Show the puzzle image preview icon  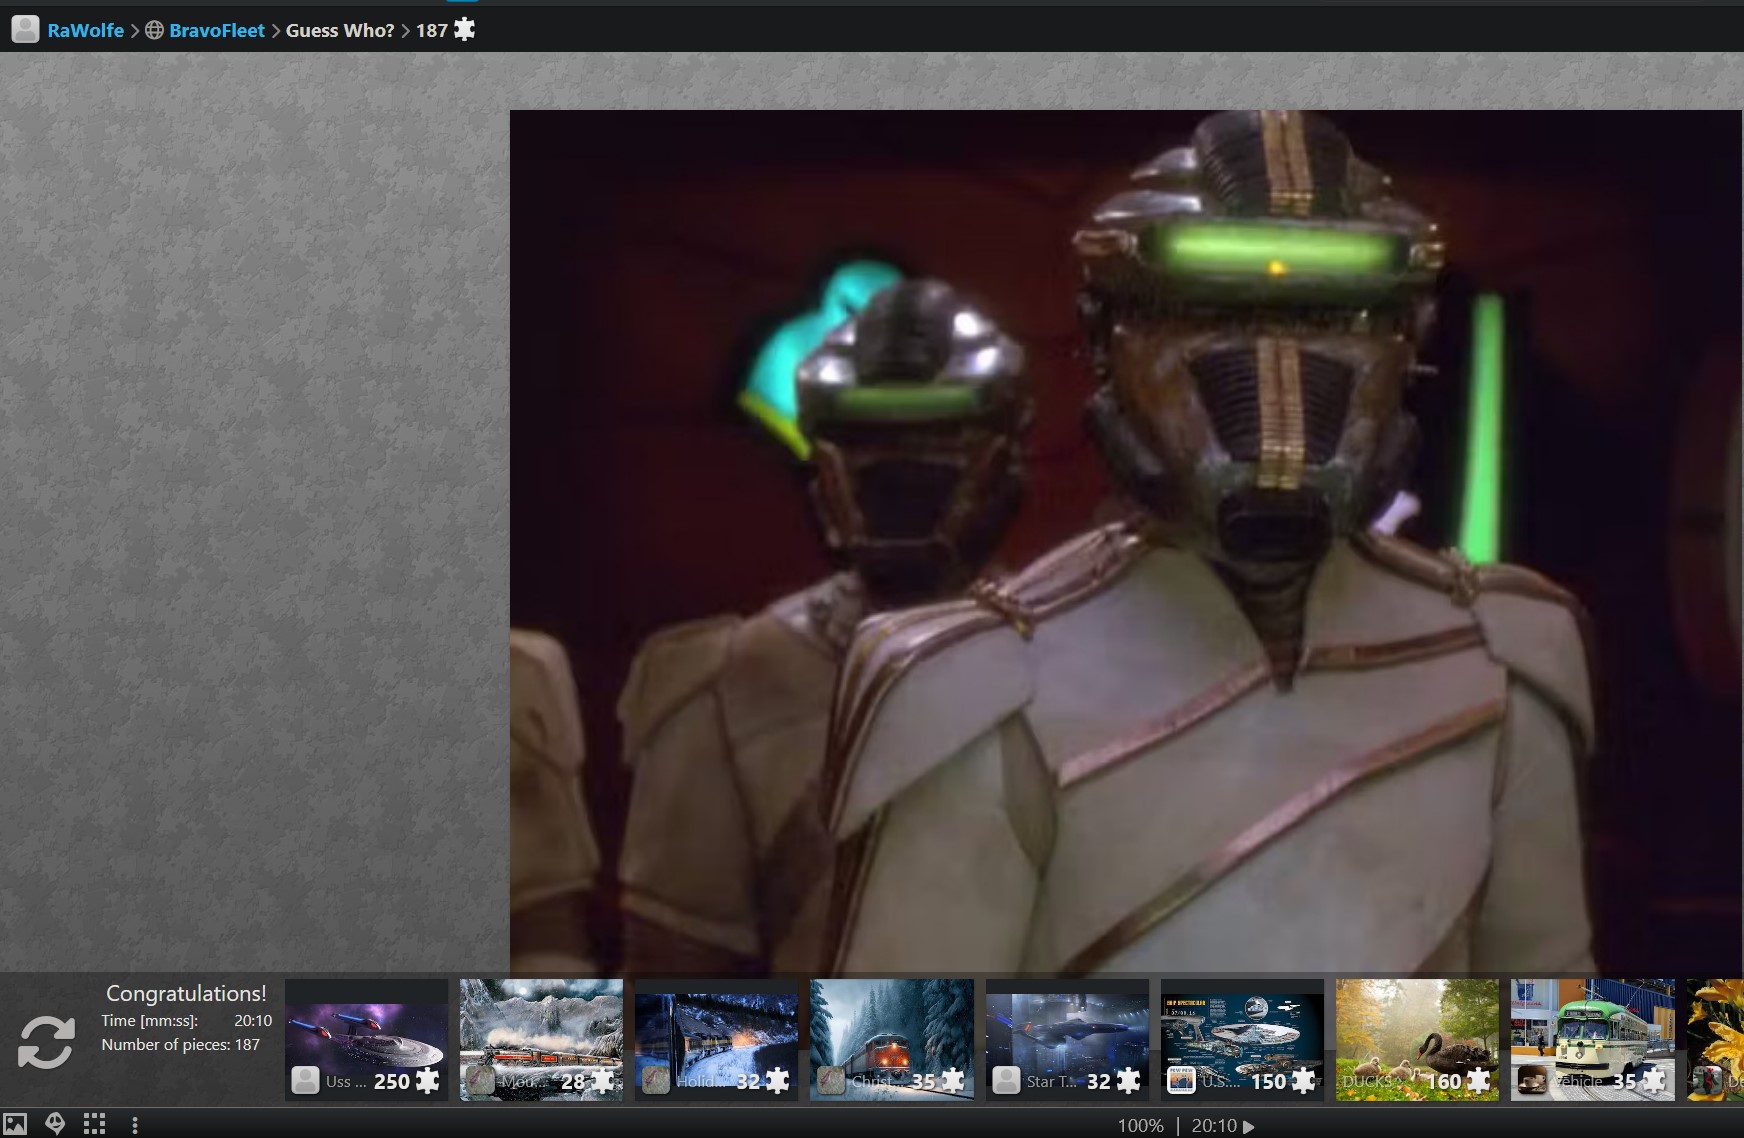coord(15,1124)
